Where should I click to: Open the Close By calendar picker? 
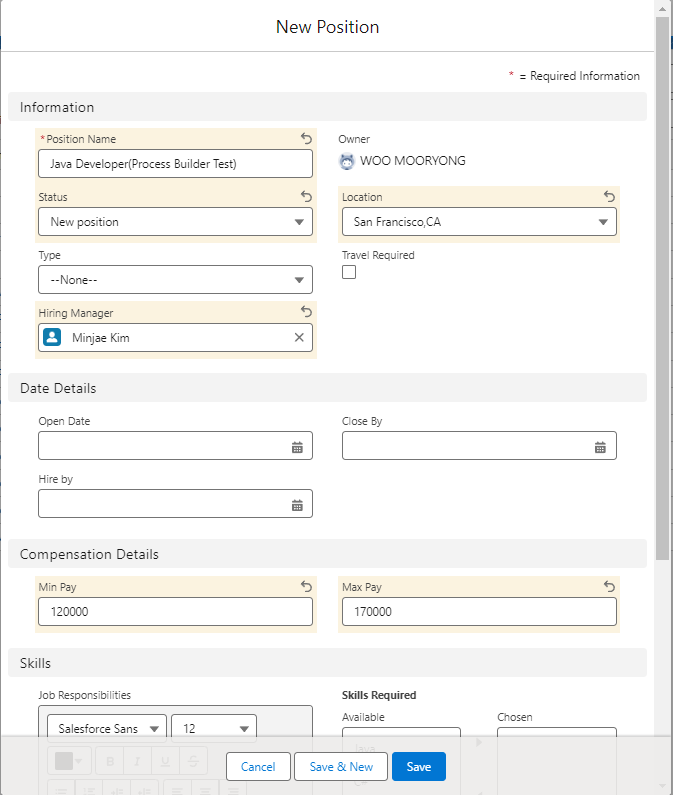pyautogui.click(x=600, y=447)
